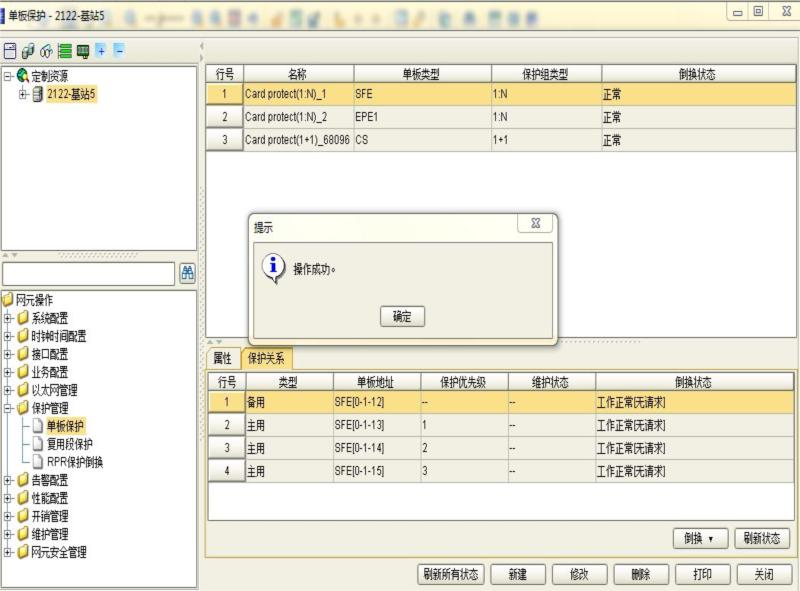
Task: Expand the 告警配置 folder in the tree
Action: click(x=8, y=480)
